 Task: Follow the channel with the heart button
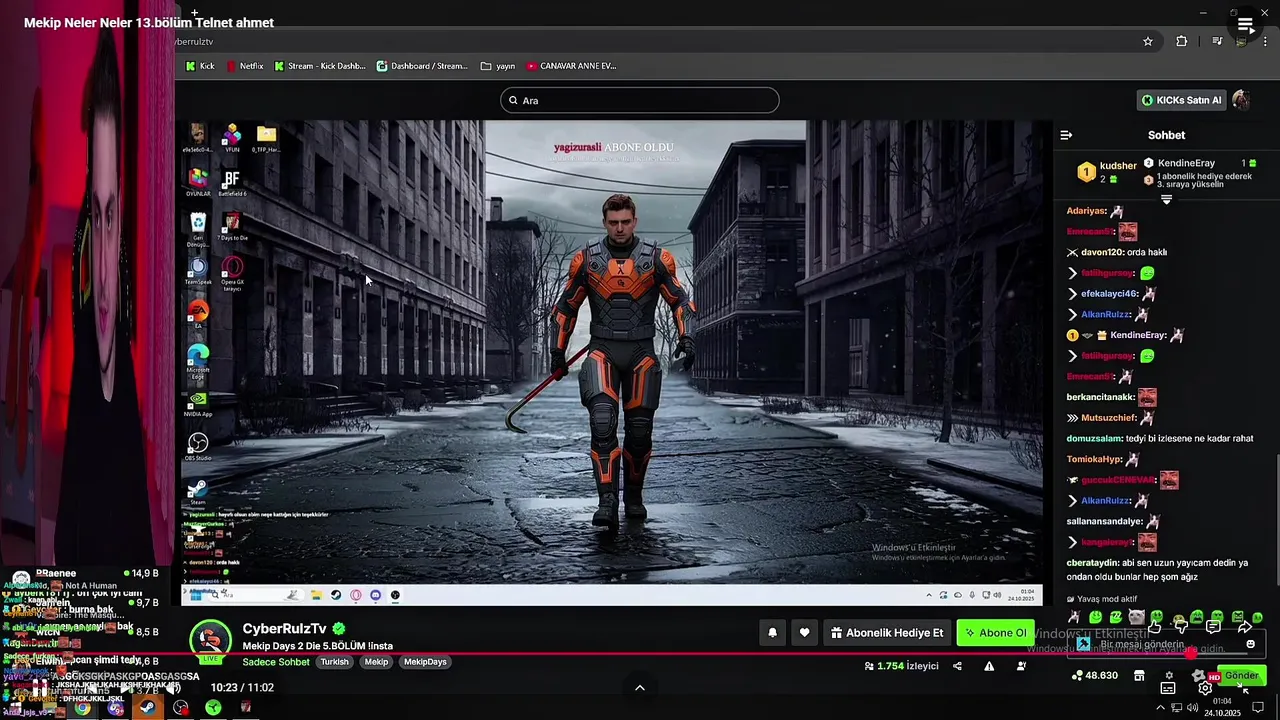pyautogui.click(x=804, y=633)
